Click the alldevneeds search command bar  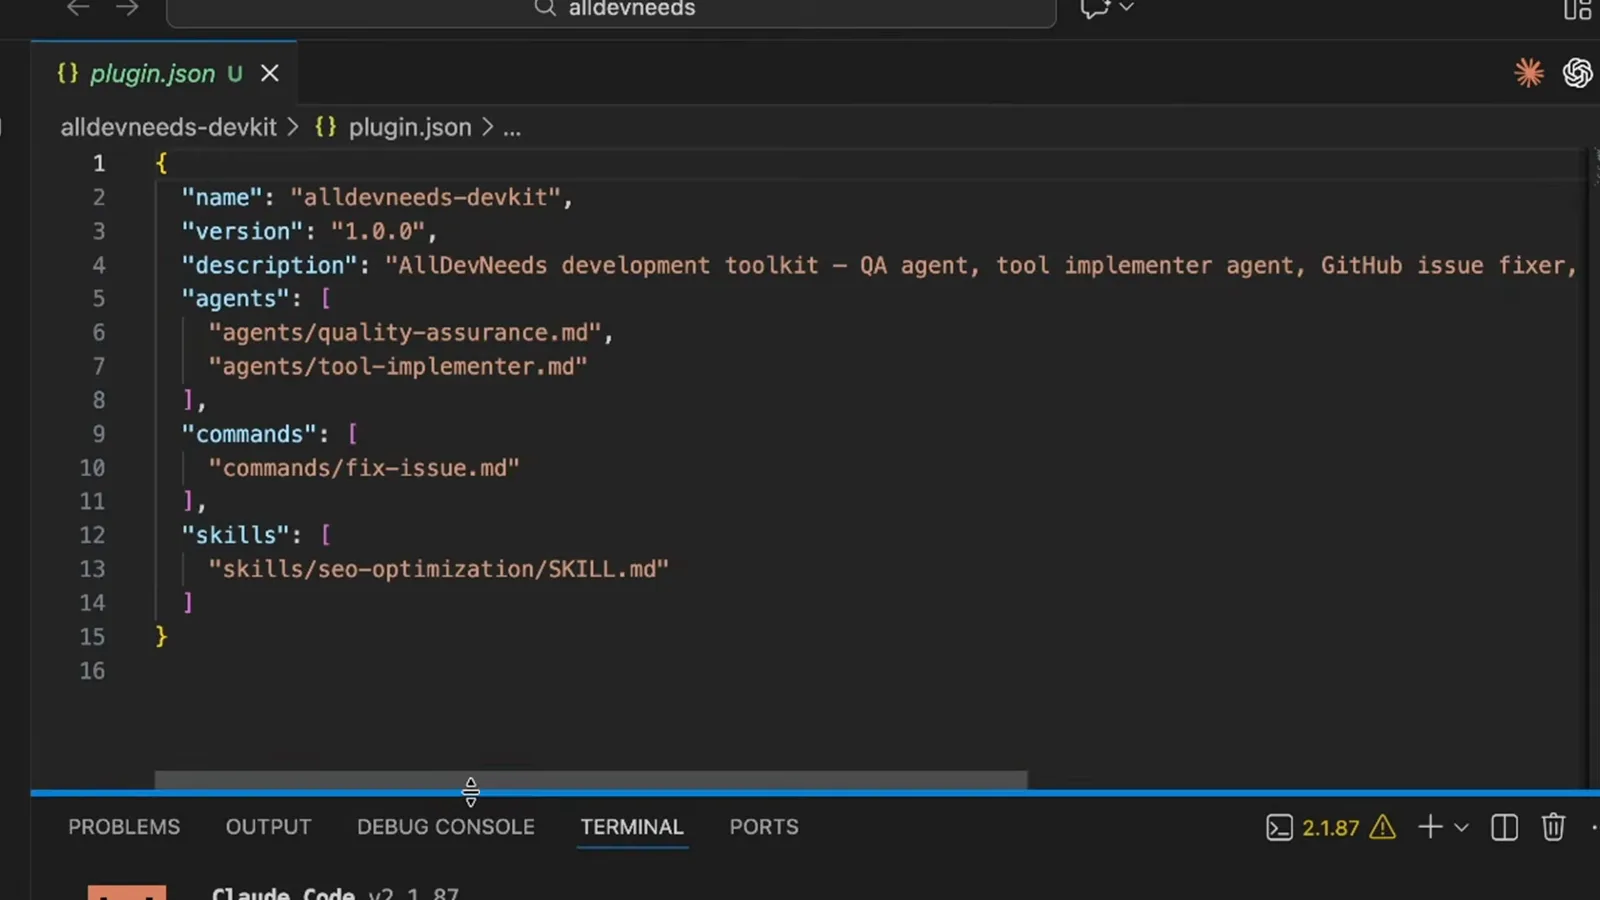point(611,10)
